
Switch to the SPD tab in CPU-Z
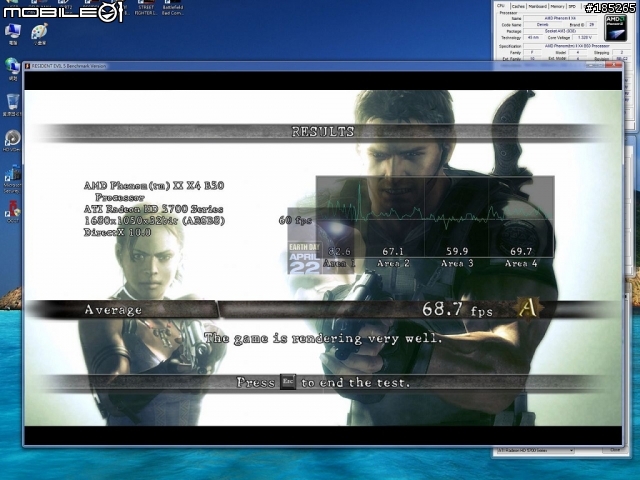coord(572,7)
